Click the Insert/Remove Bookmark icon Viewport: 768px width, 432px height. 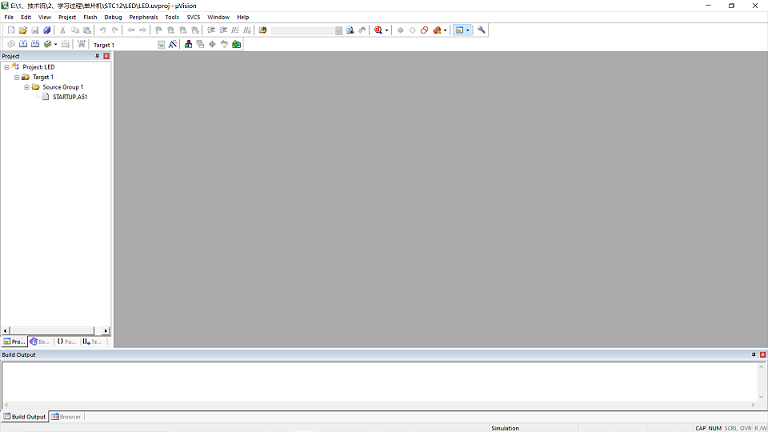click(x=159, y=30)
